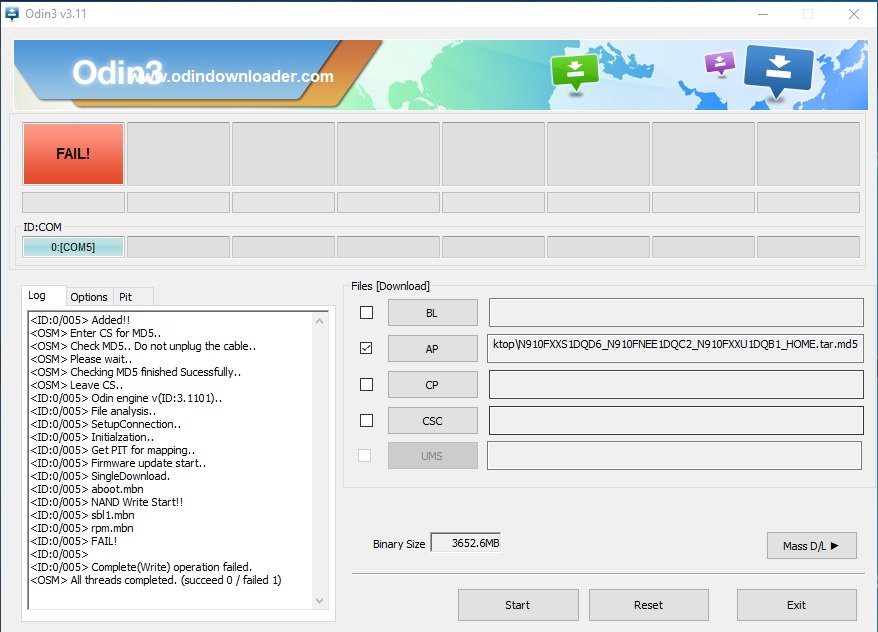Click the AP button to browse firmware

point(432,349)
